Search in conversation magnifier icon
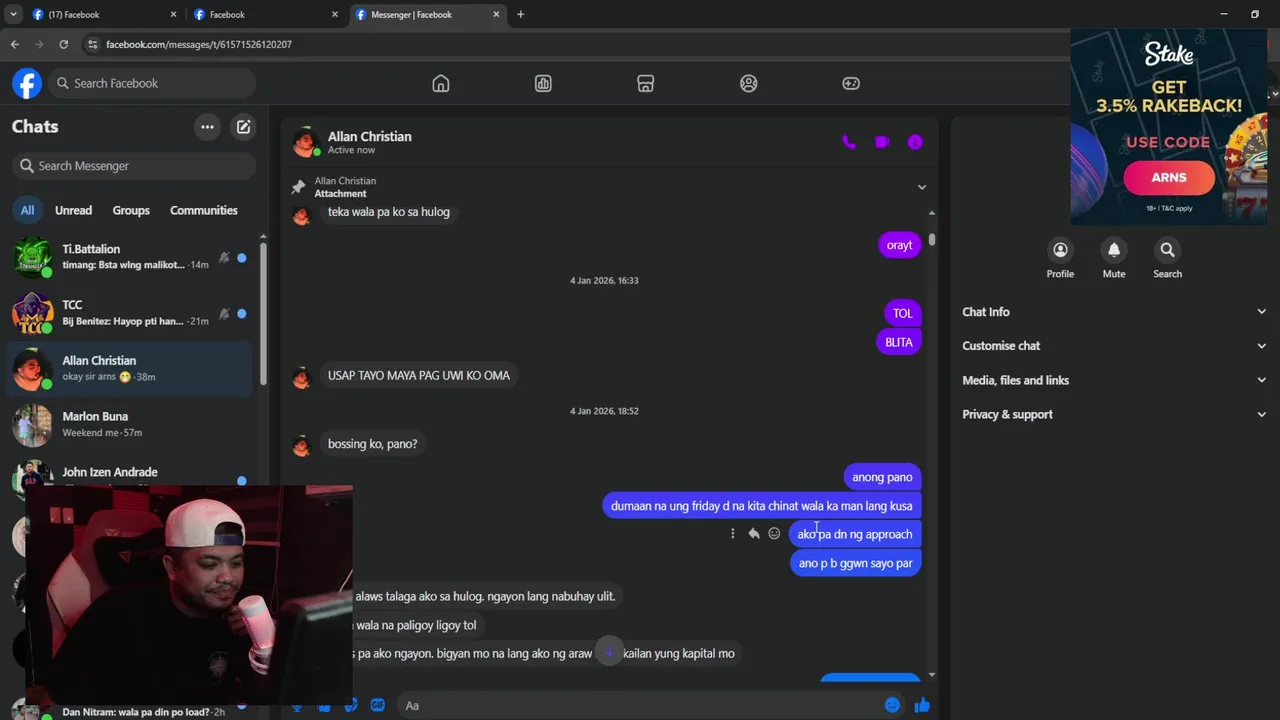The image size is (1280, 720). click(x=1167, y=250)
